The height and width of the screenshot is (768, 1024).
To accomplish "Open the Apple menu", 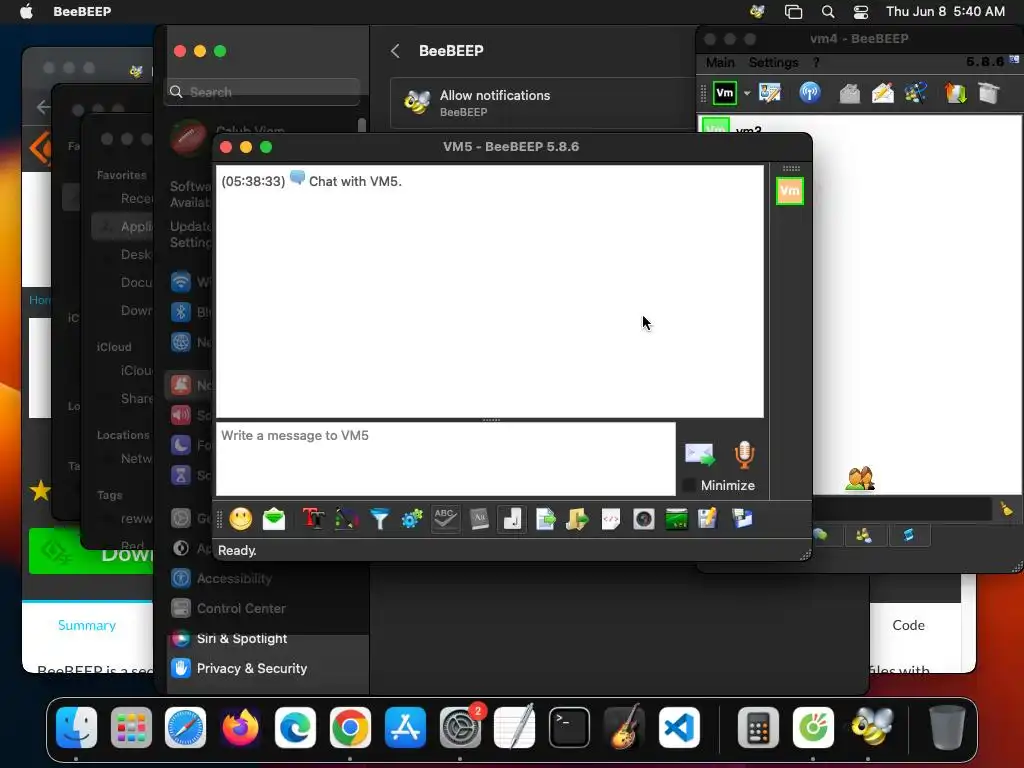I will click(x=26, y=11).
